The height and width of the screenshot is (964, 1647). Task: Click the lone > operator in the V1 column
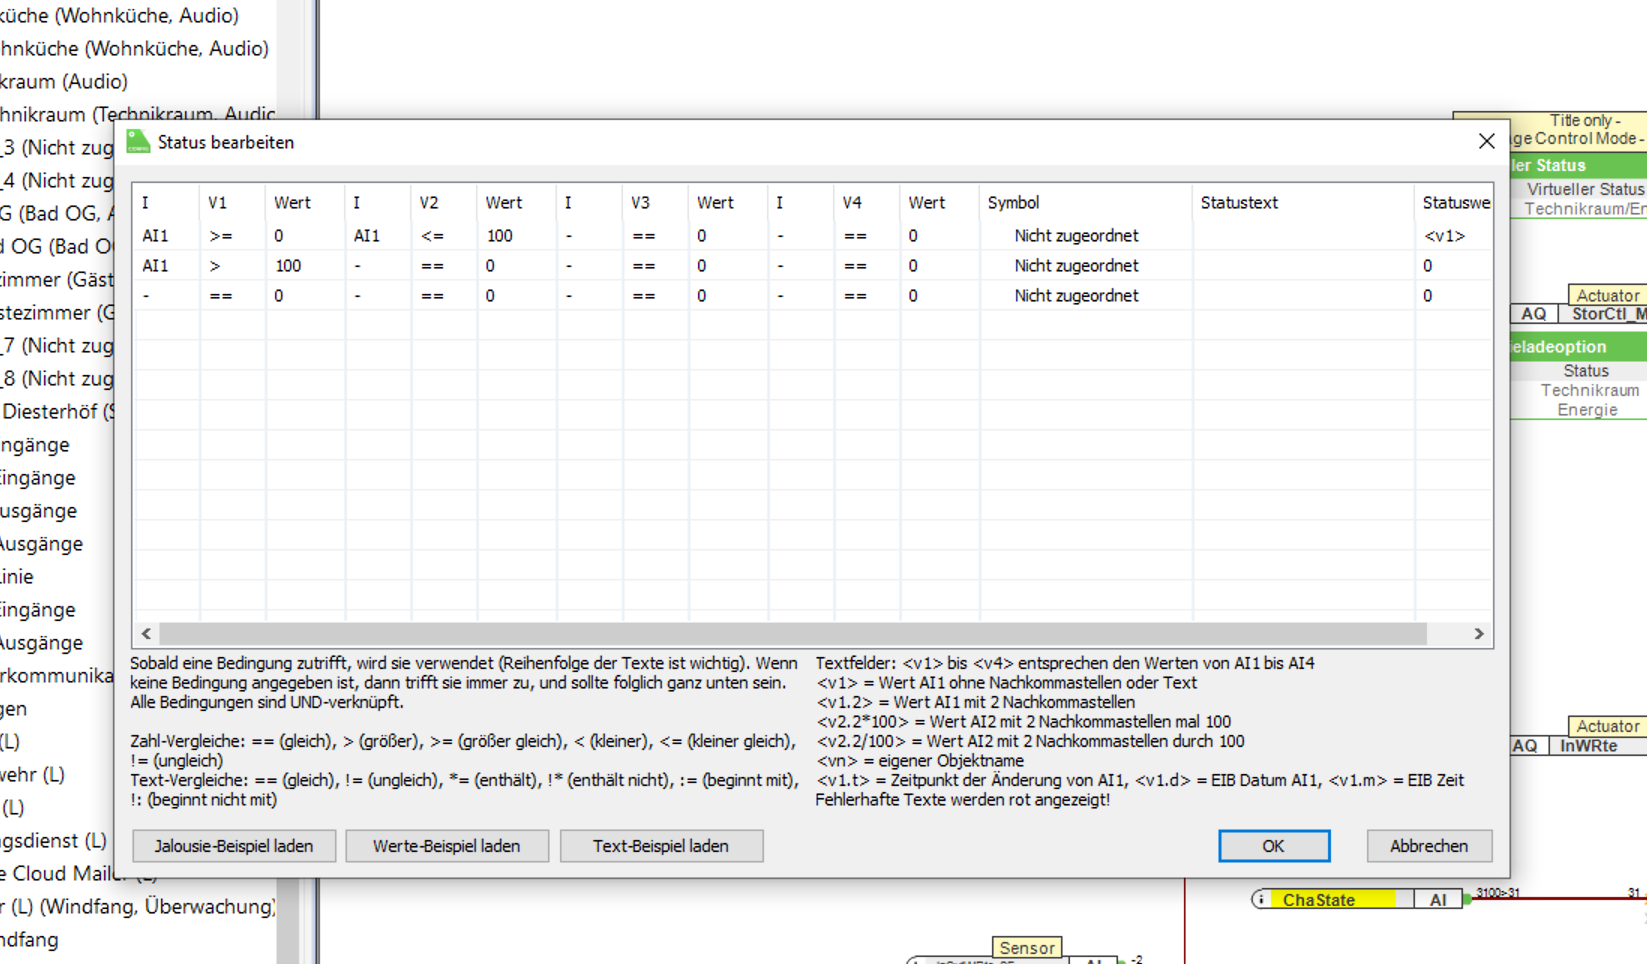[x=215, y=266]
